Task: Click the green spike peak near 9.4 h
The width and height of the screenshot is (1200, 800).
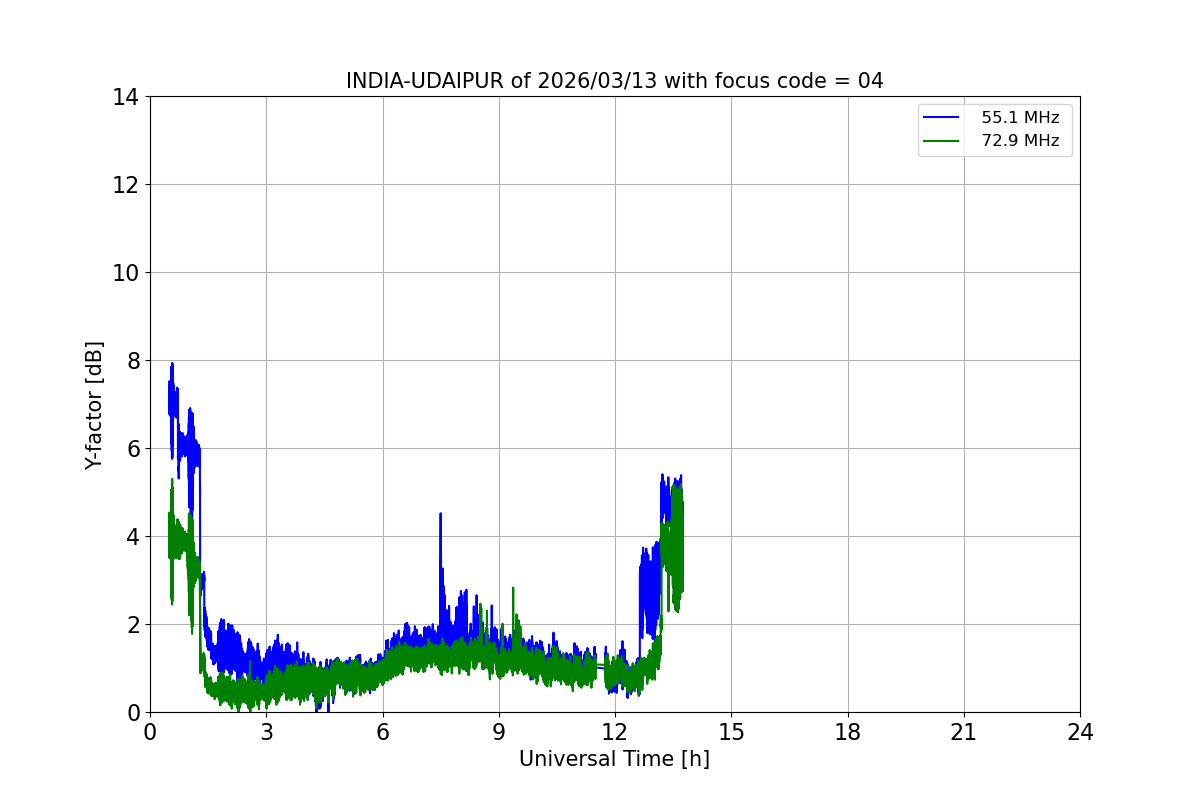Action: tap(513, 589)
